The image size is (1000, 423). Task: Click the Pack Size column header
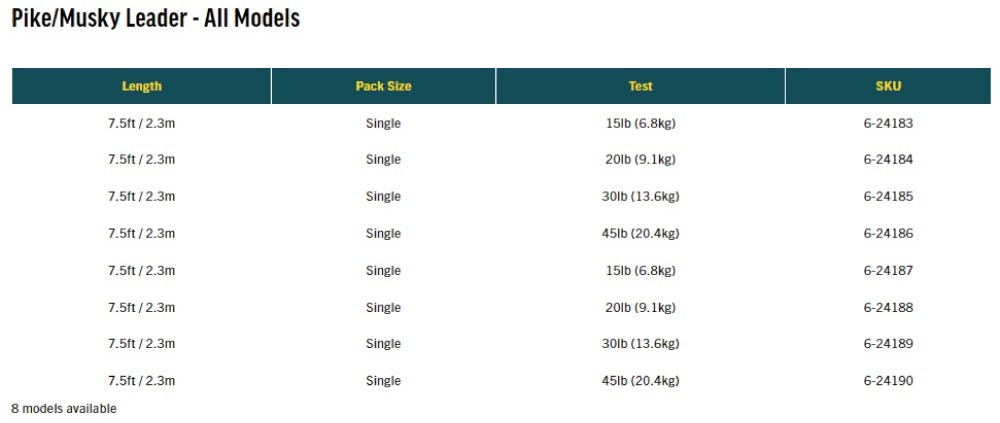[383, 86]
